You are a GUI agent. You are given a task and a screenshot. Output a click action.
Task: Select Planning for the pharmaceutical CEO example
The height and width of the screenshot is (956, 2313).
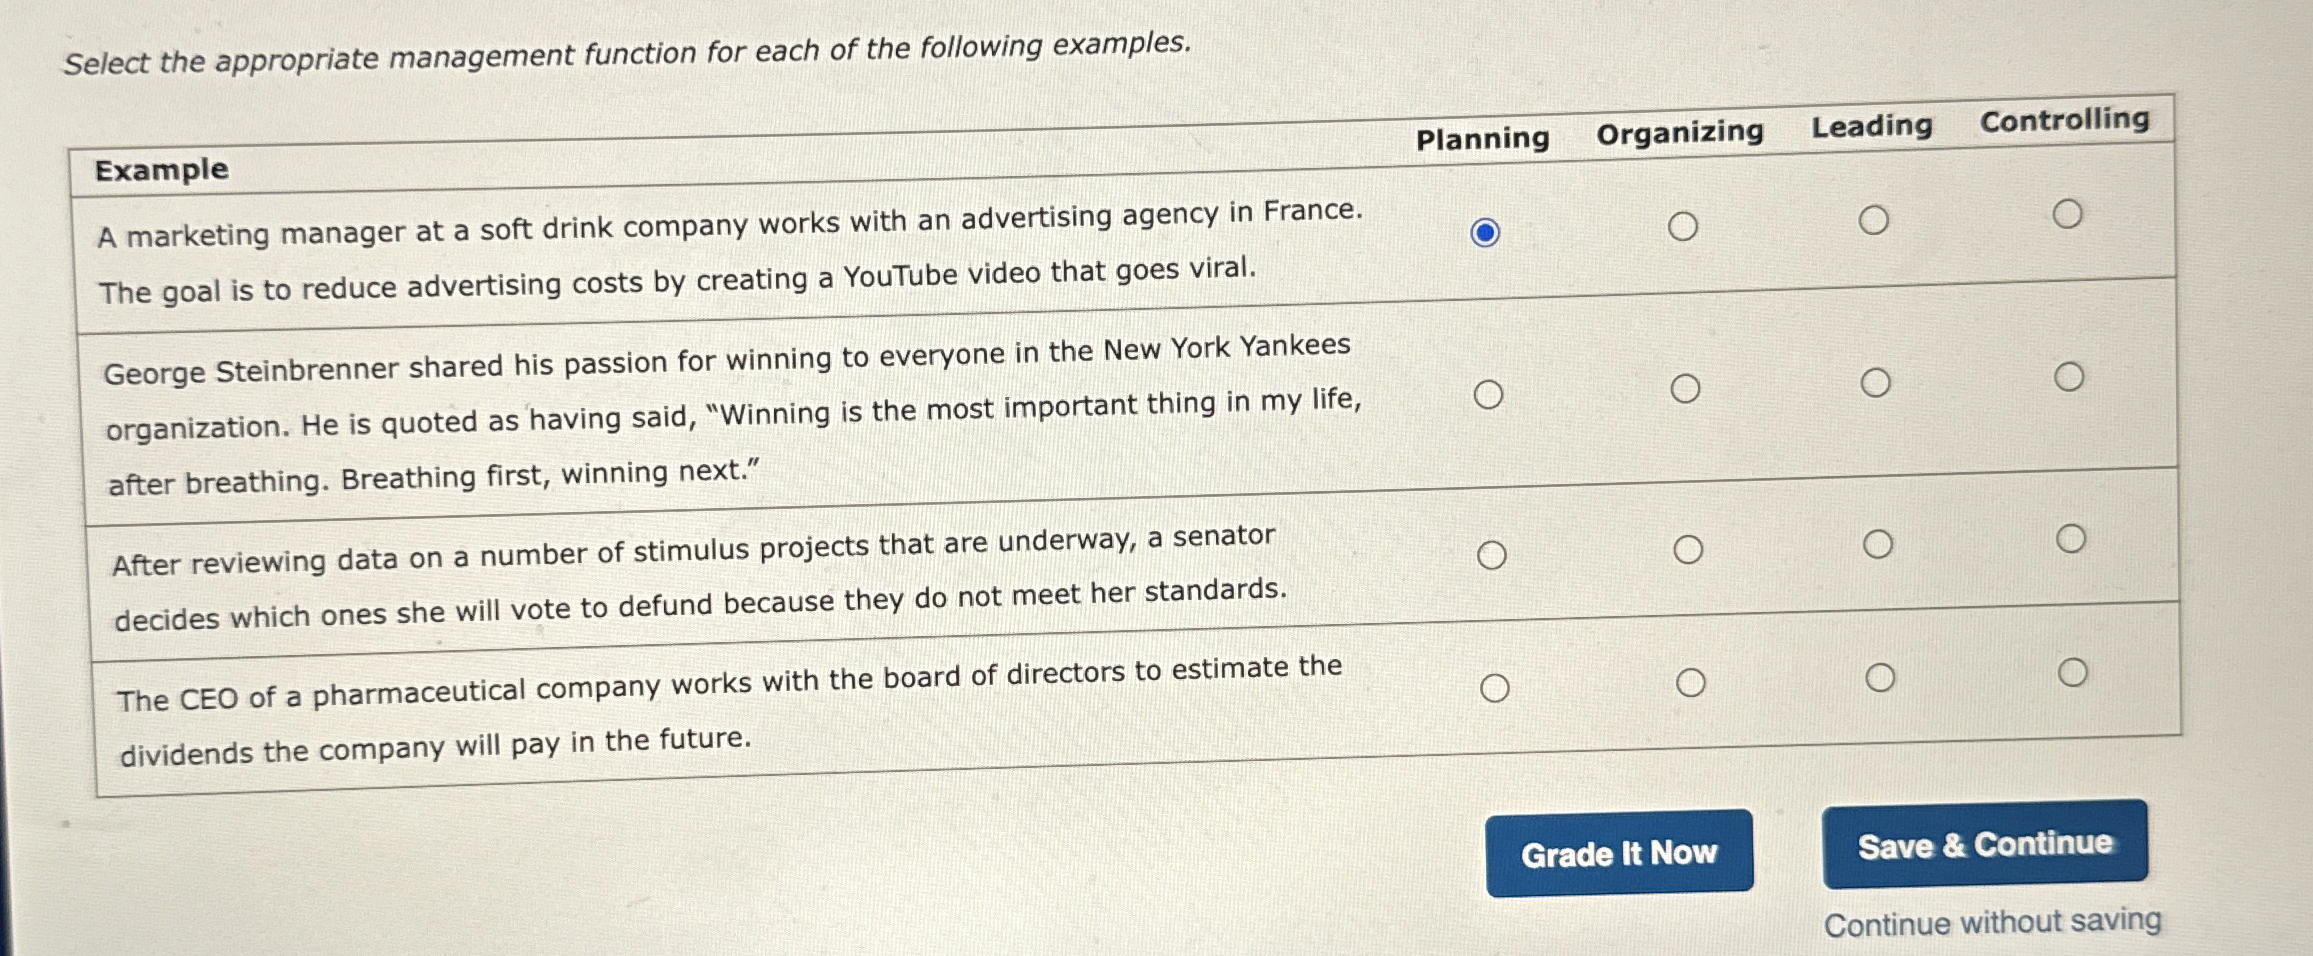coord(1496,686)
